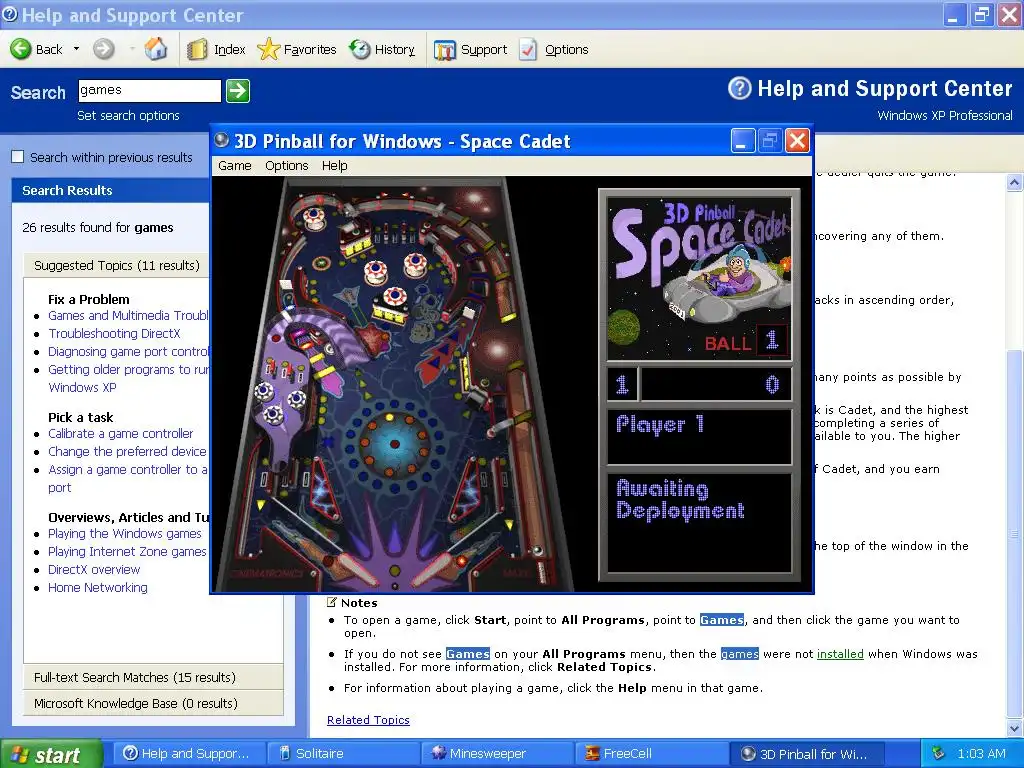
Task: Open the Options menu in Pinball
Action: pyautogui.click(x=287, y=166)
